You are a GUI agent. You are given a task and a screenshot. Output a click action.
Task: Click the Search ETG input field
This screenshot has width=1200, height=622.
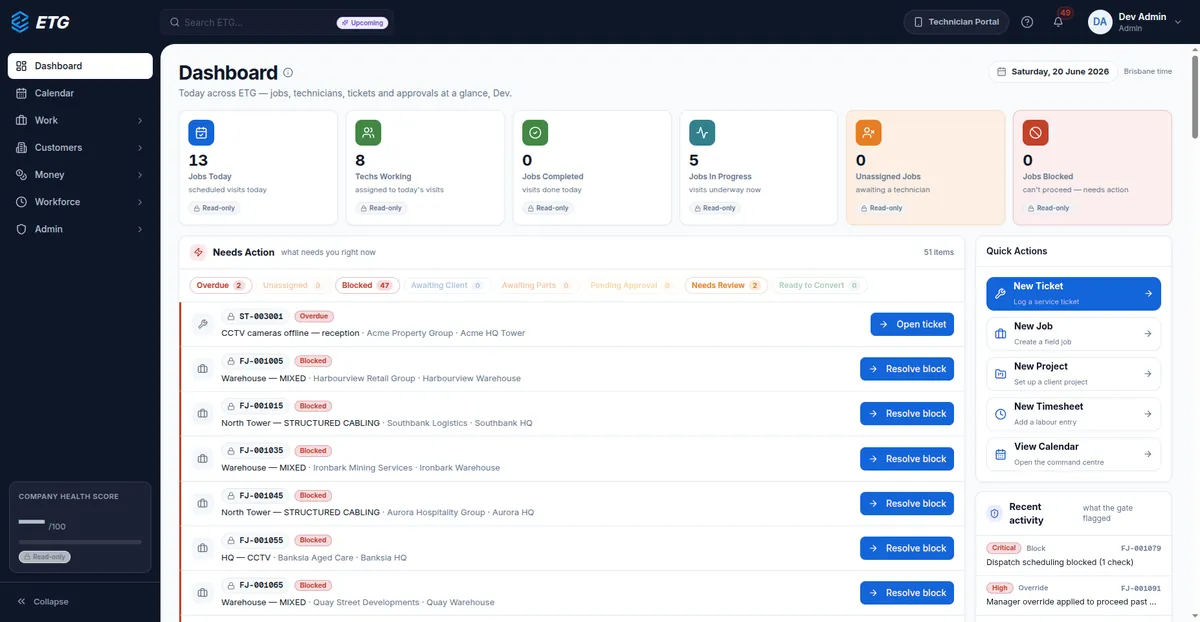click(x=277, y=22)
